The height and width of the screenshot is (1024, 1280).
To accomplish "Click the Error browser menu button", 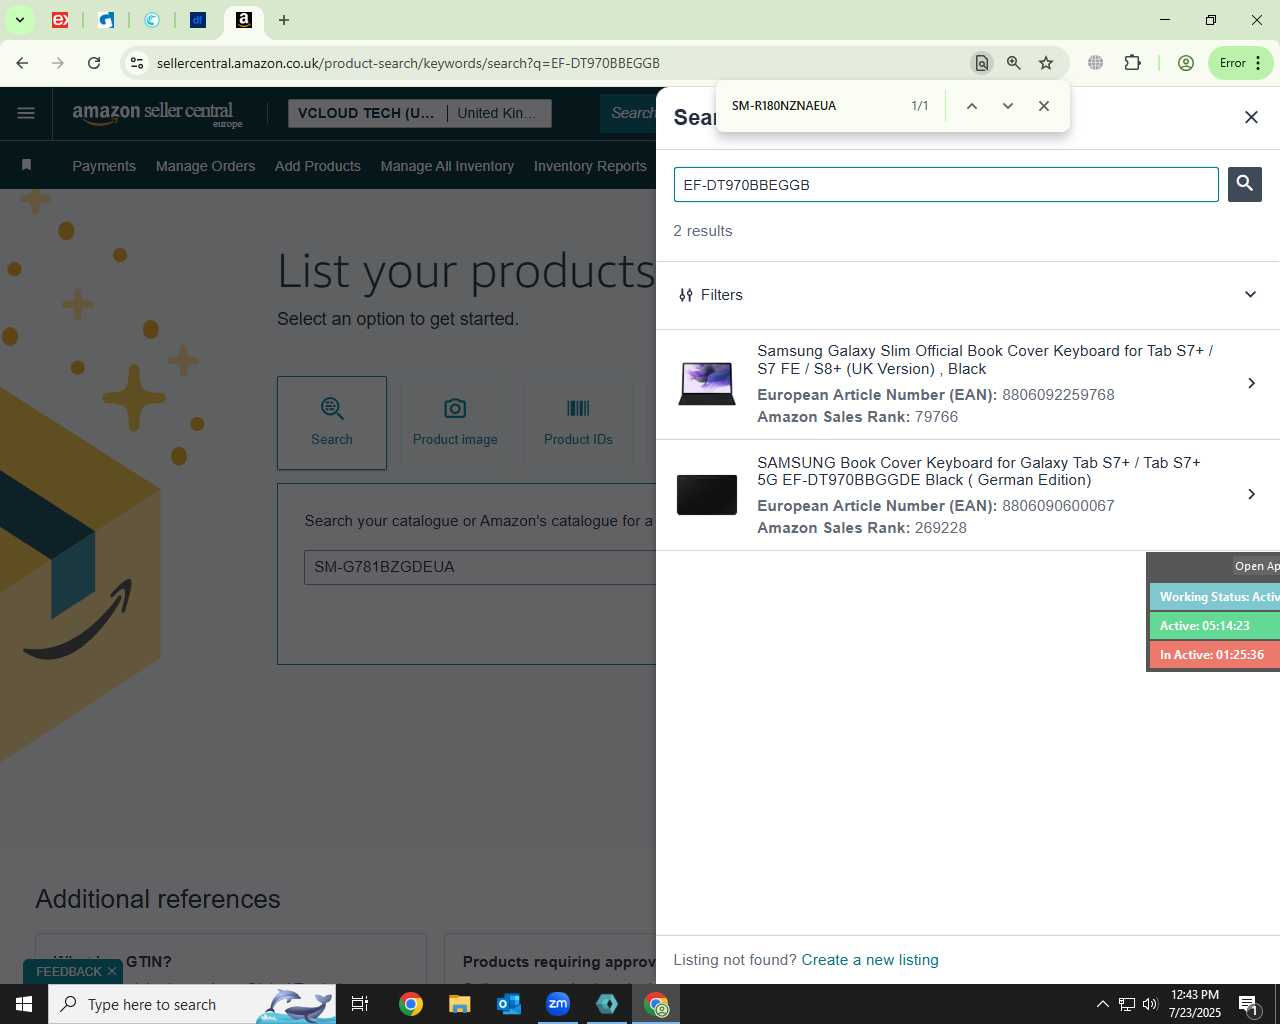I will (x=1241, y=63).
